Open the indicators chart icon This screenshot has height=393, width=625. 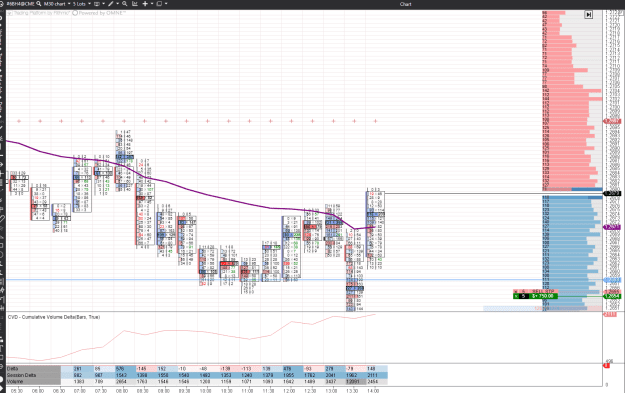click(x=135, y=4)
